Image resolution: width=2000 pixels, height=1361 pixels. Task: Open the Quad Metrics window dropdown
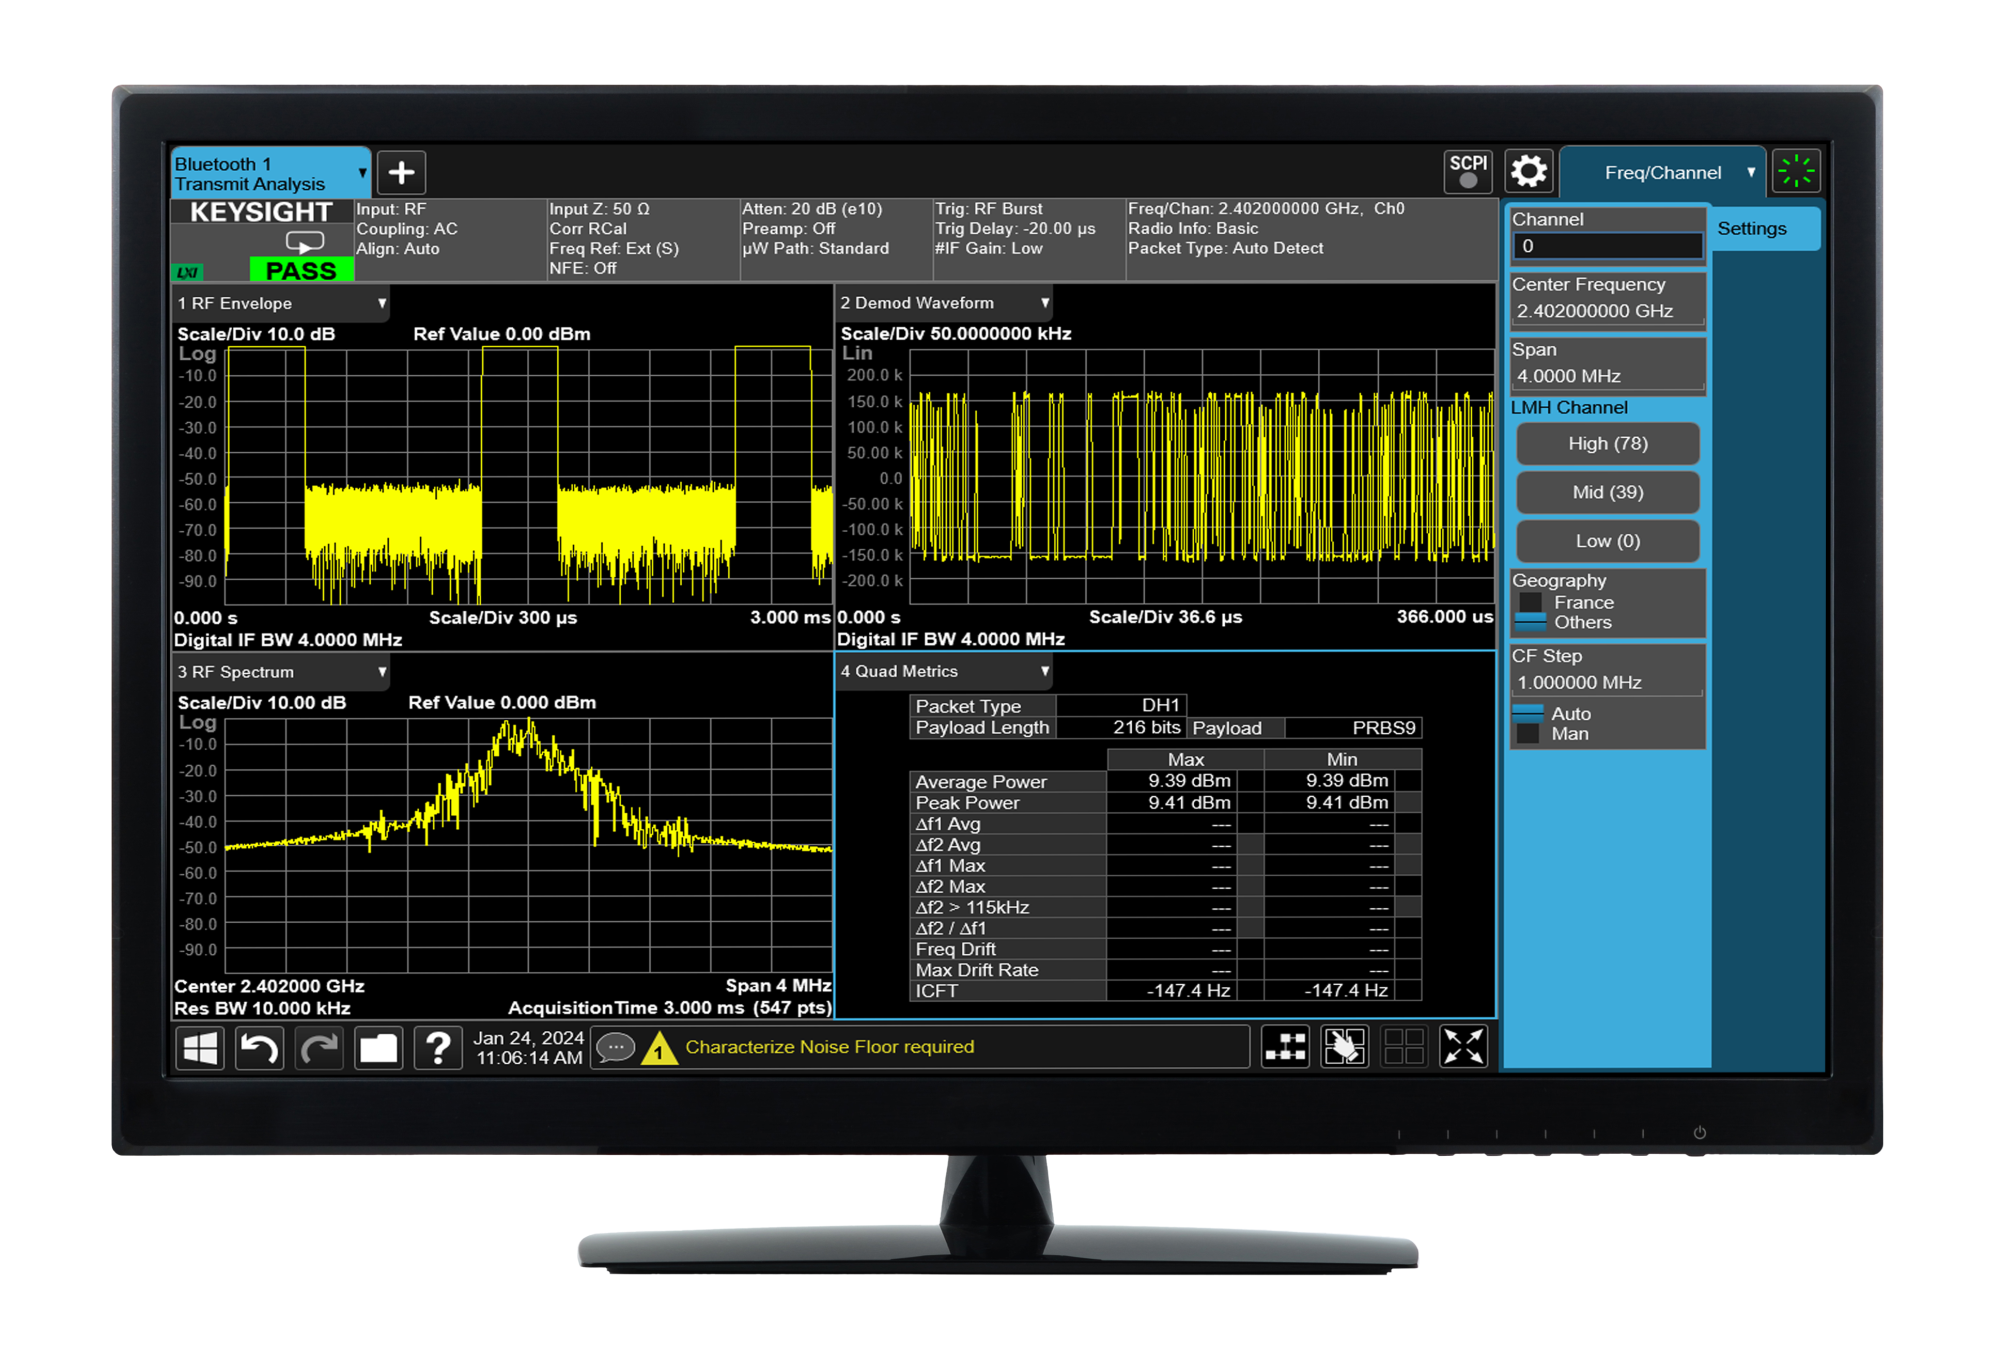[1044, 671]
